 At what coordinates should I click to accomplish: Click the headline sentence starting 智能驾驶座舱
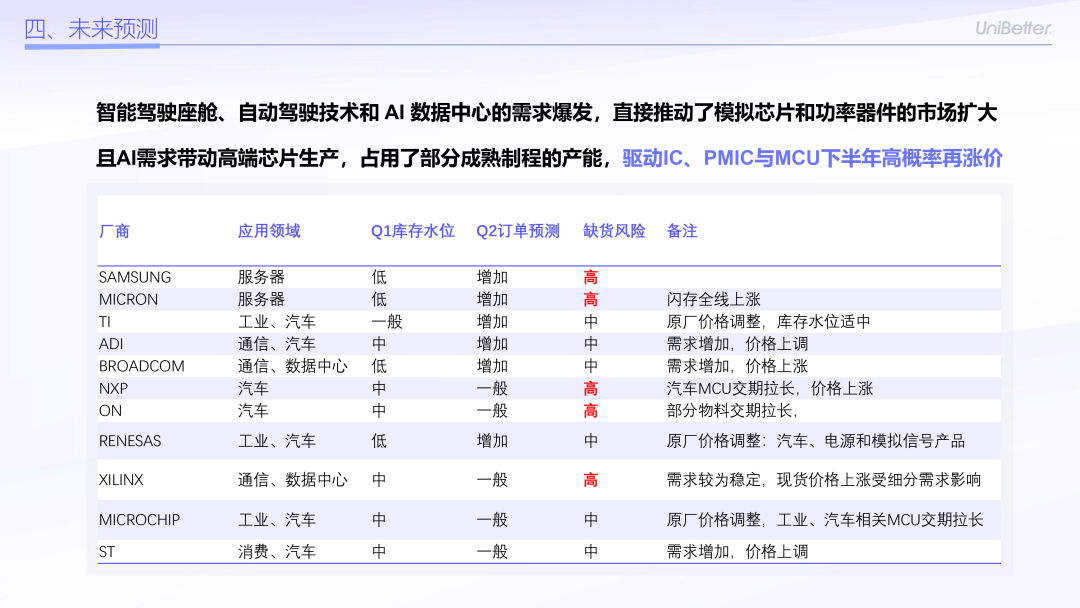(546, 112)
